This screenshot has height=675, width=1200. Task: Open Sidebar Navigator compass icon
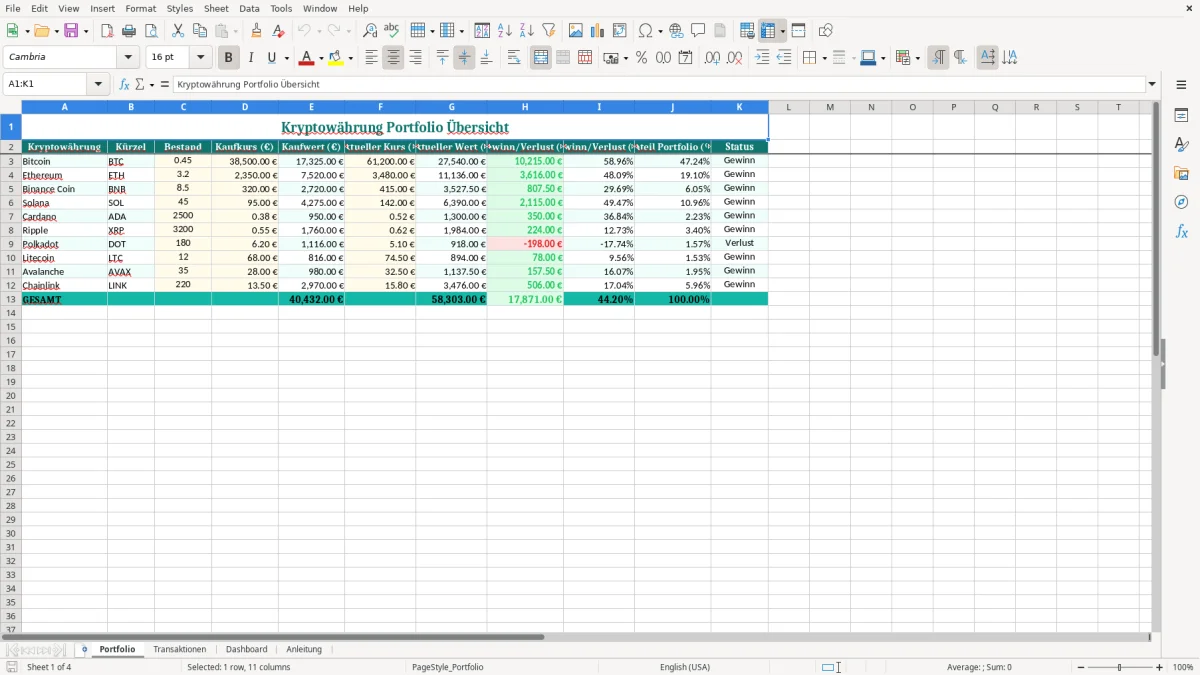pyautogui.click(x=1181, y=202)
